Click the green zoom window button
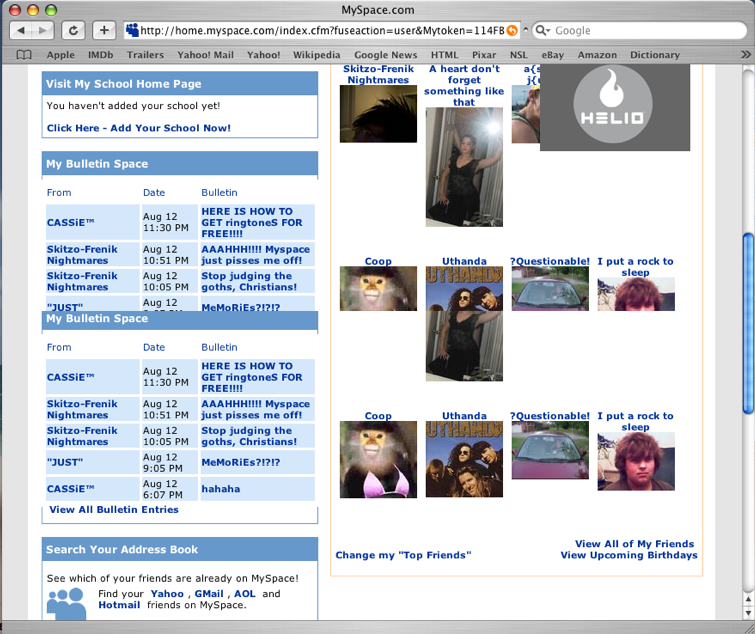 (51, 10)
